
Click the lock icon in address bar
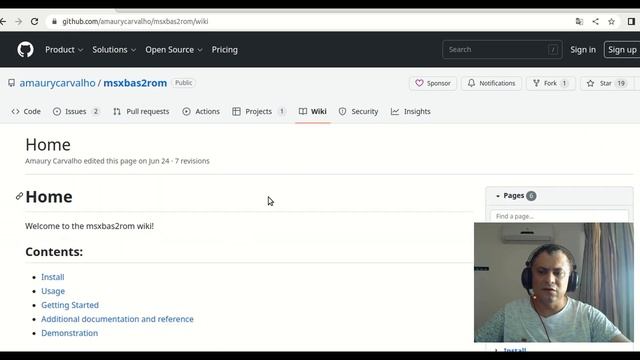click(54, 22)
